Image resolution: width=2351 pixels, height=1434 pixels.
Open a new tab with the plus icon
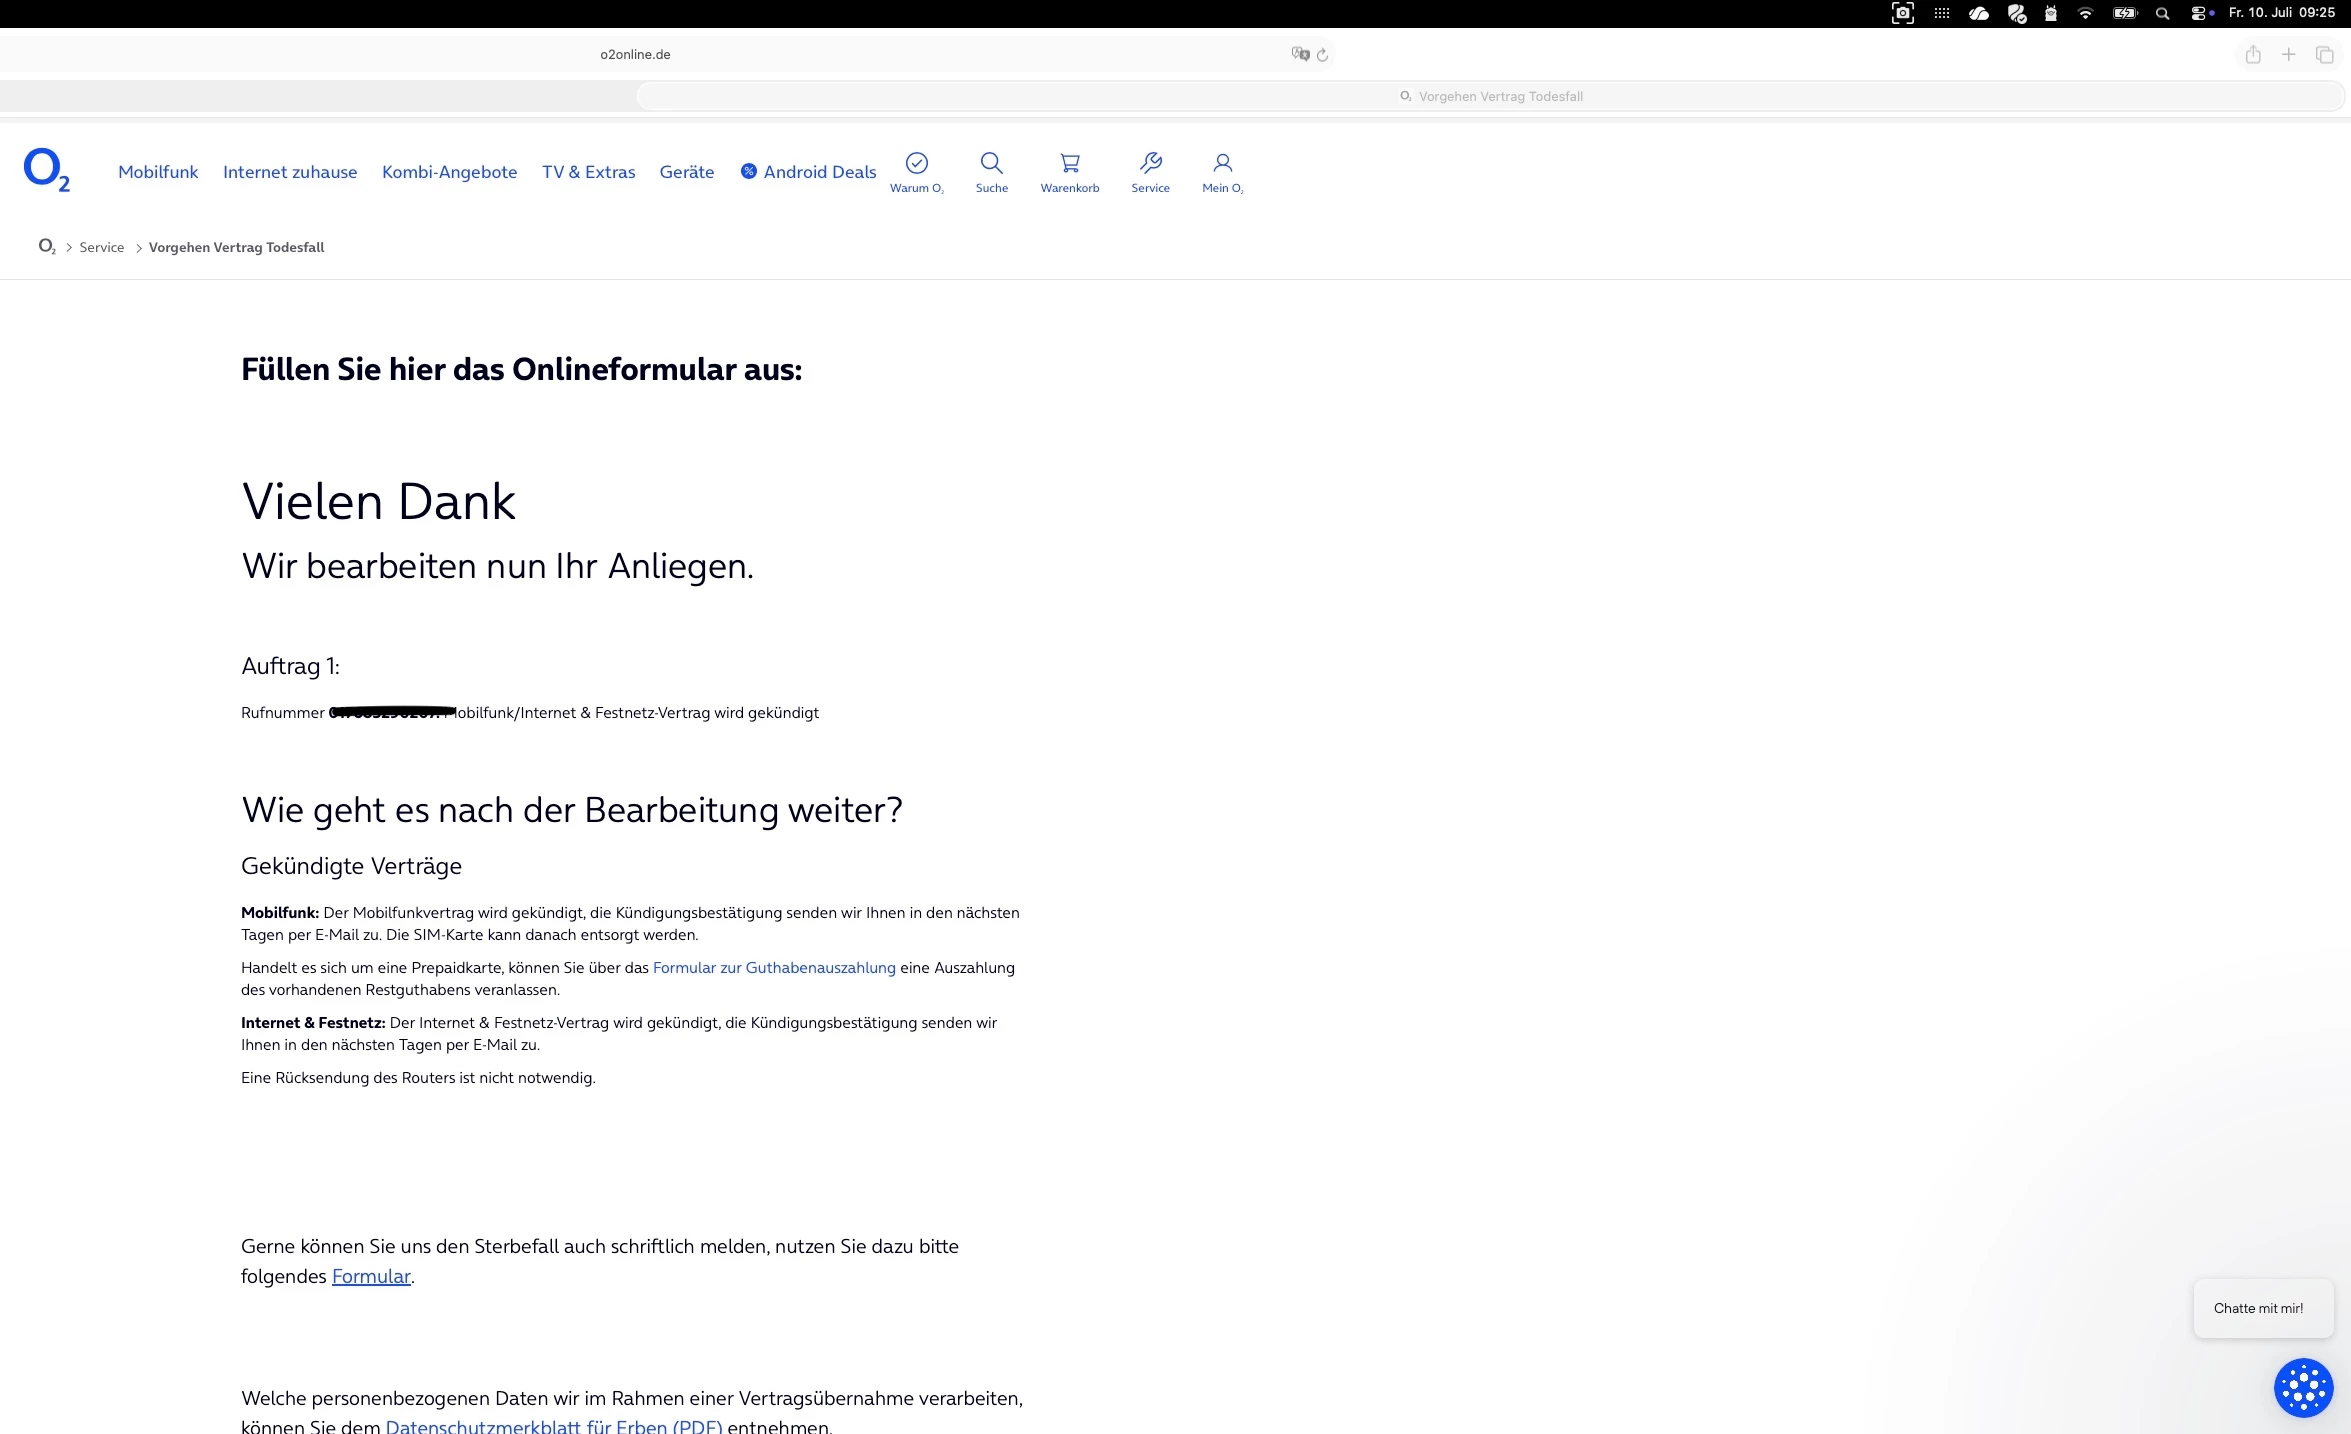click(x=2288, y=55)
